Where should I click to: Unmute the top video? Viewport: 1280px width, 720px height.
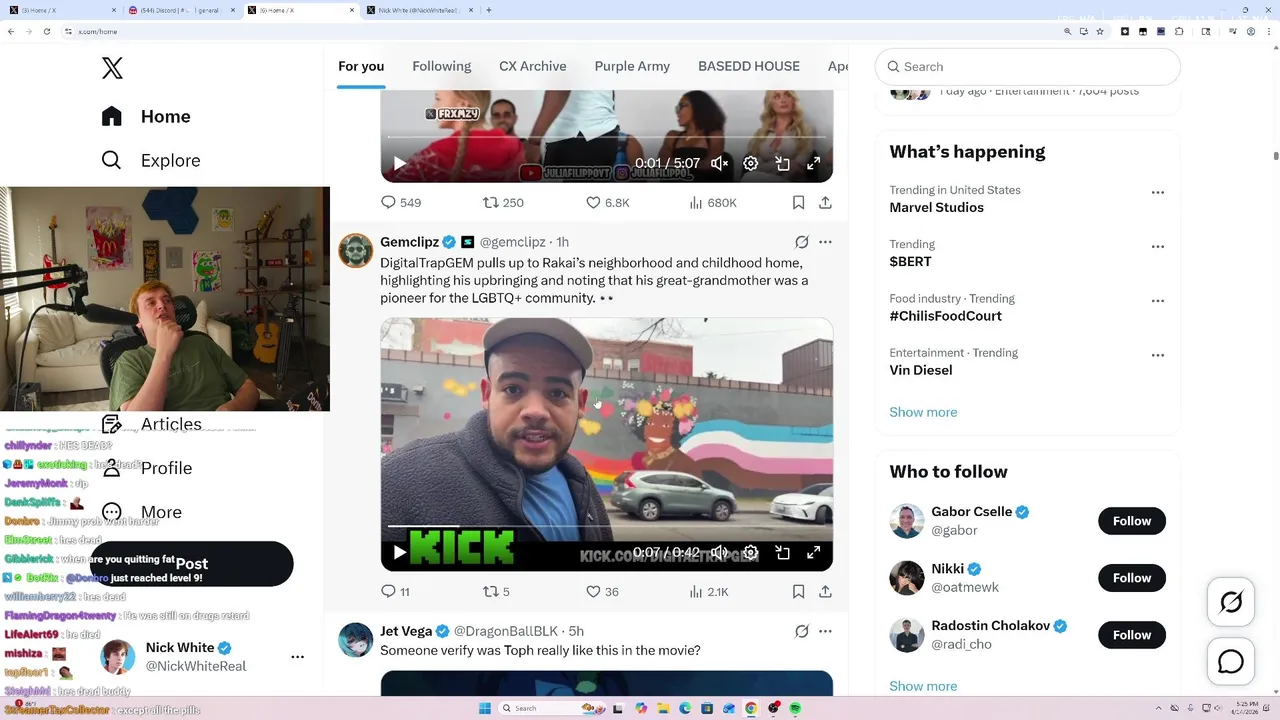pyautogui.click(x=719, y=163)
